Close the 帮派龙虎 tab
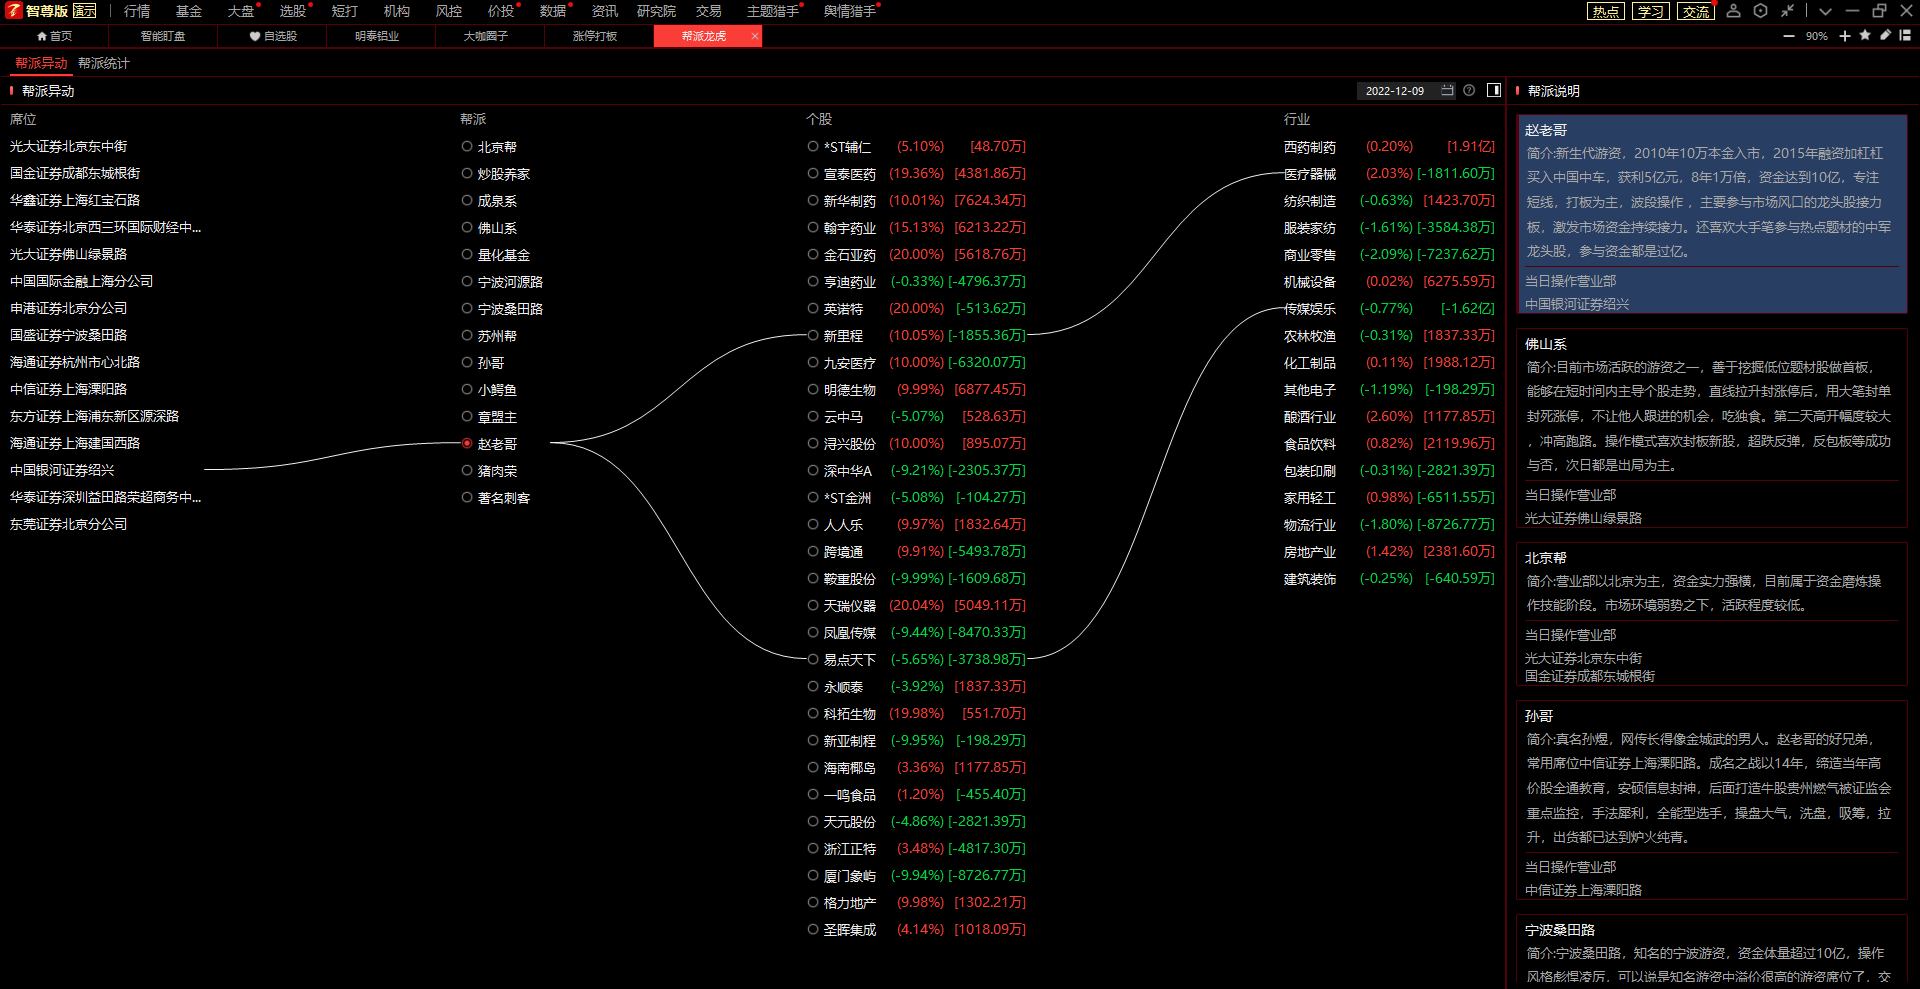1920x989 pixels. pos(755,36)
